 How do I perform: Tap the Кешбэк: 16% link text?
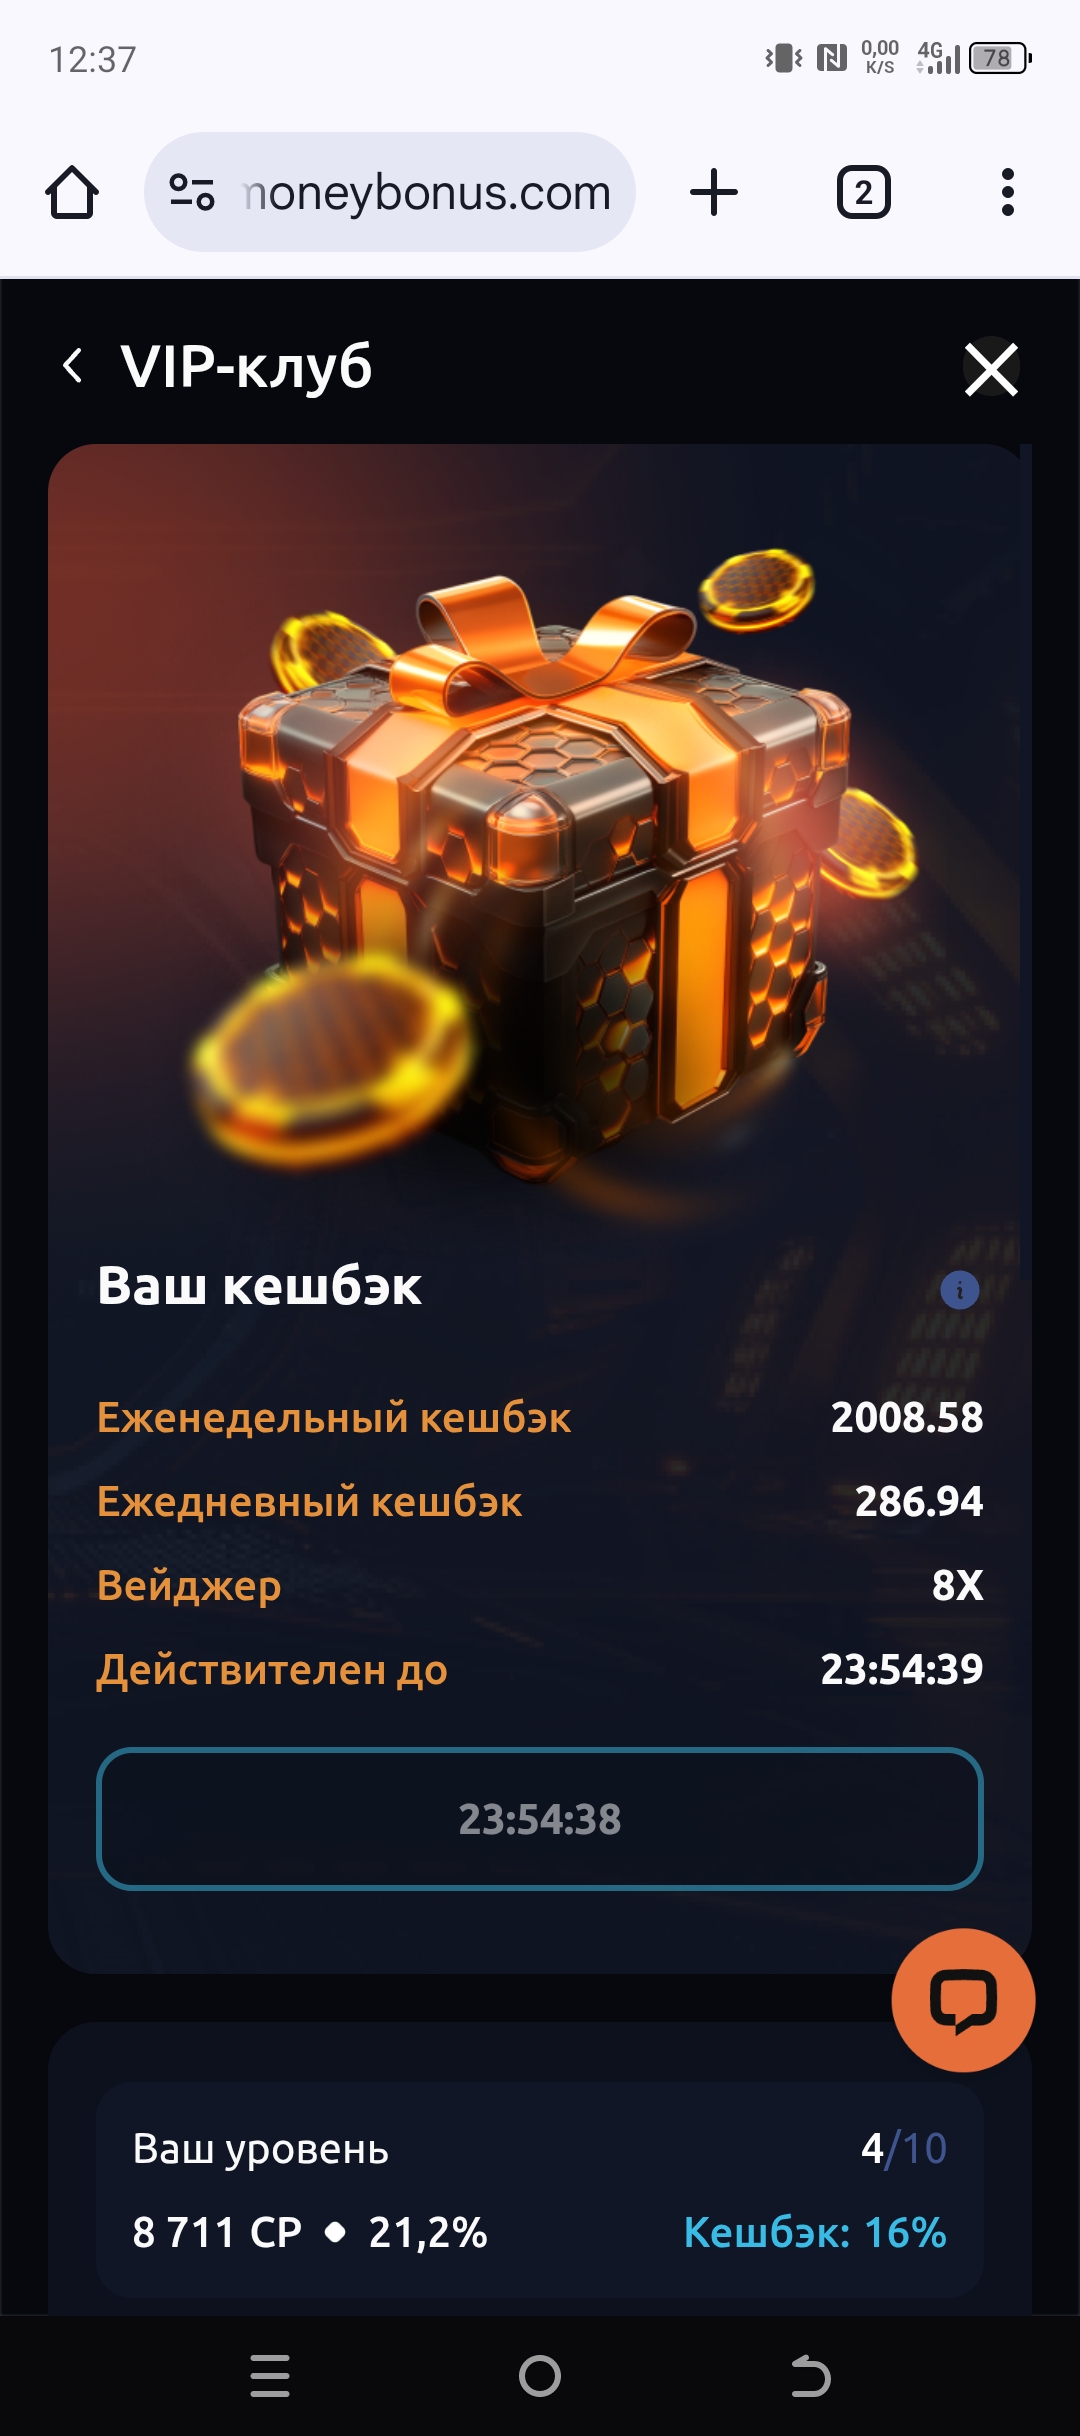pos(815,2232)
